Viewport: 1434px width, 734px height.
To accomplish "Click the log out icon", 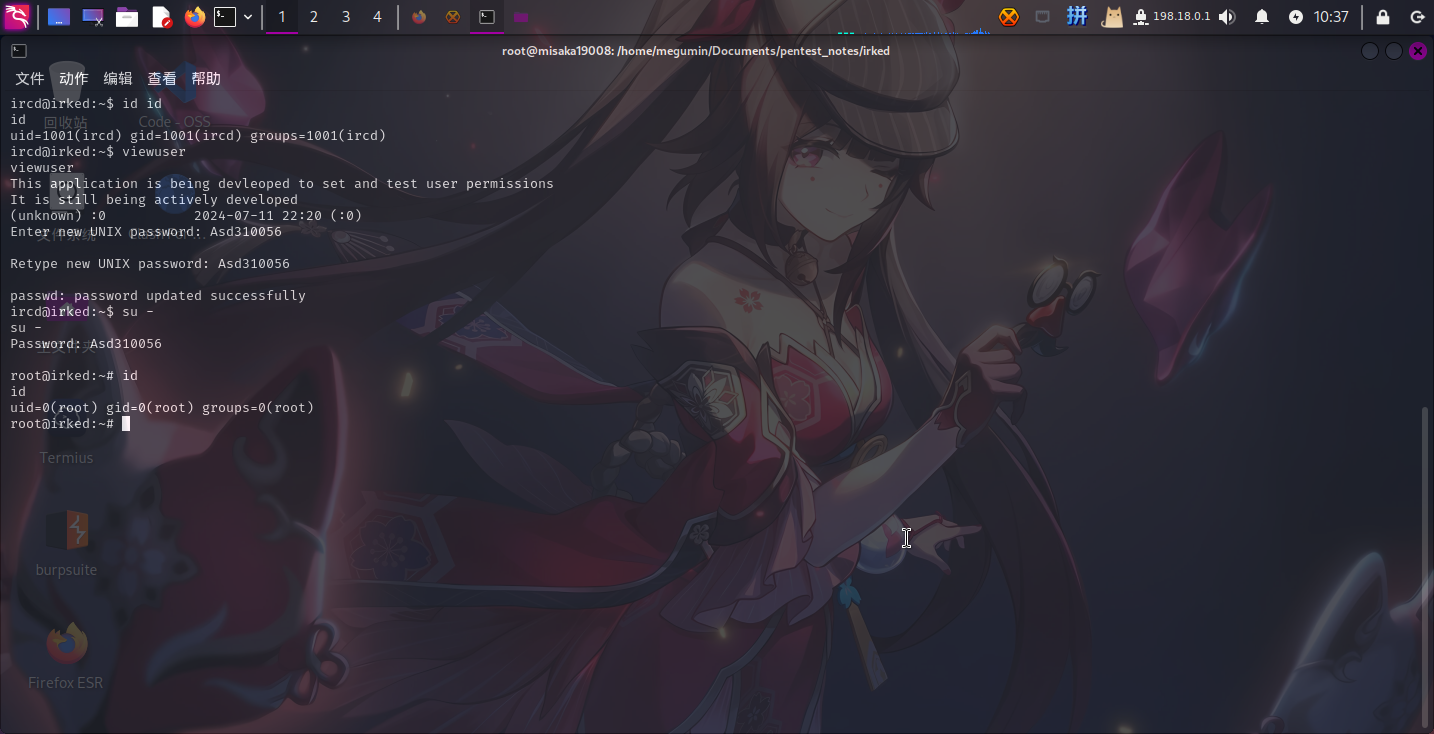I will point(1417,17).
